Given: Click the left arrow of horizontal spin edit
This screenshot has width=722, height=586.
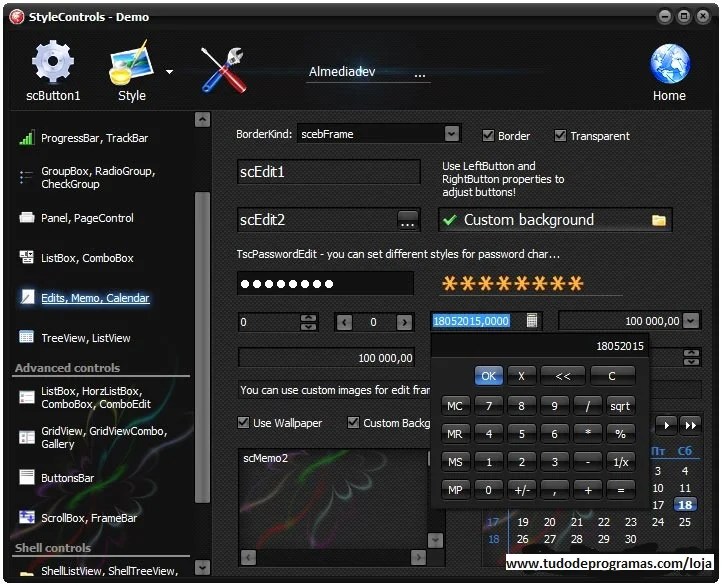Looking at the screenshot, I should [344, 322].
